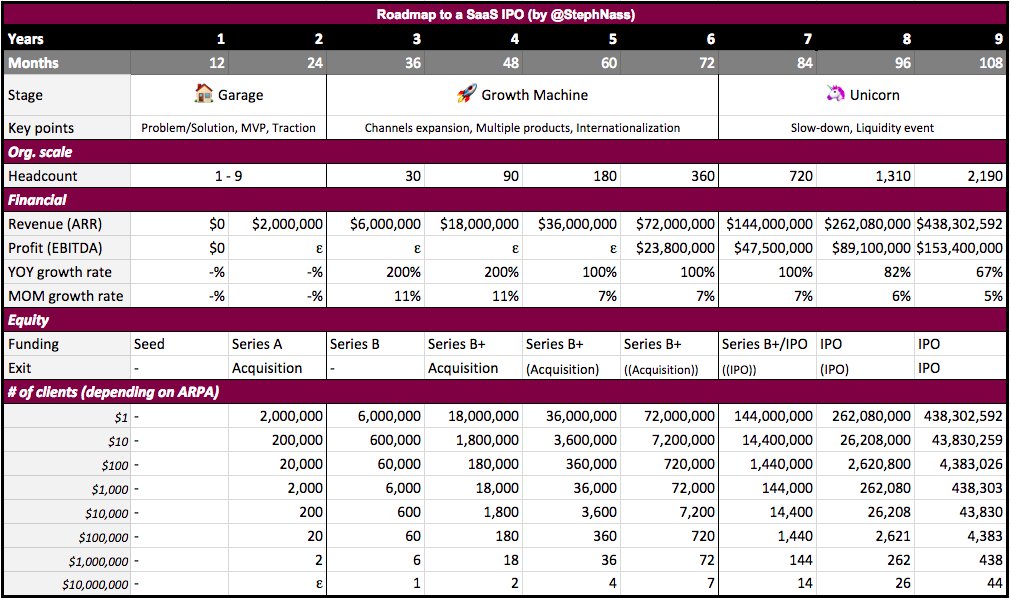Click the cell Slow-down, Liquidity event
This screenshot has width=1010, height=598.
862,128
